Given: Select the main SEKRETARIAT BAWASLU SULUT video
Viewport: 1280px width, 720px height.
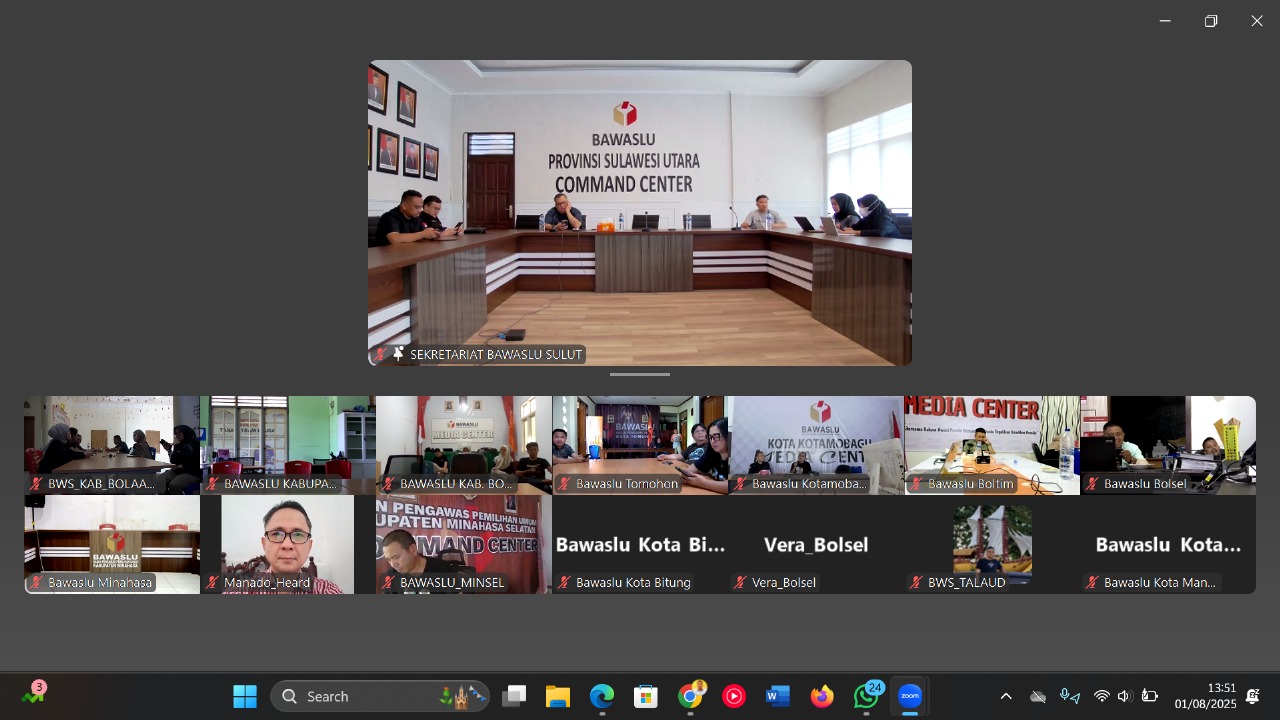Looking at the screenshot, I should [640, 213].
